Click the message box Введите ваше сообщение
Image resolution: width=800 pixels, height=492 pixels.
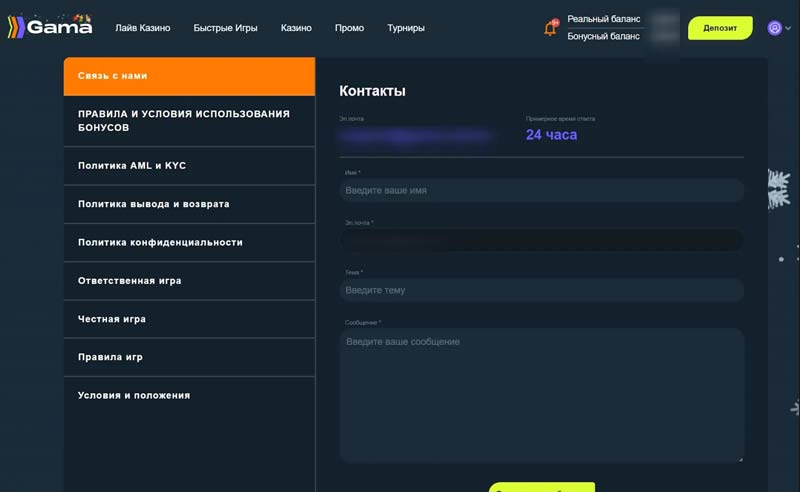coord(541,395)
